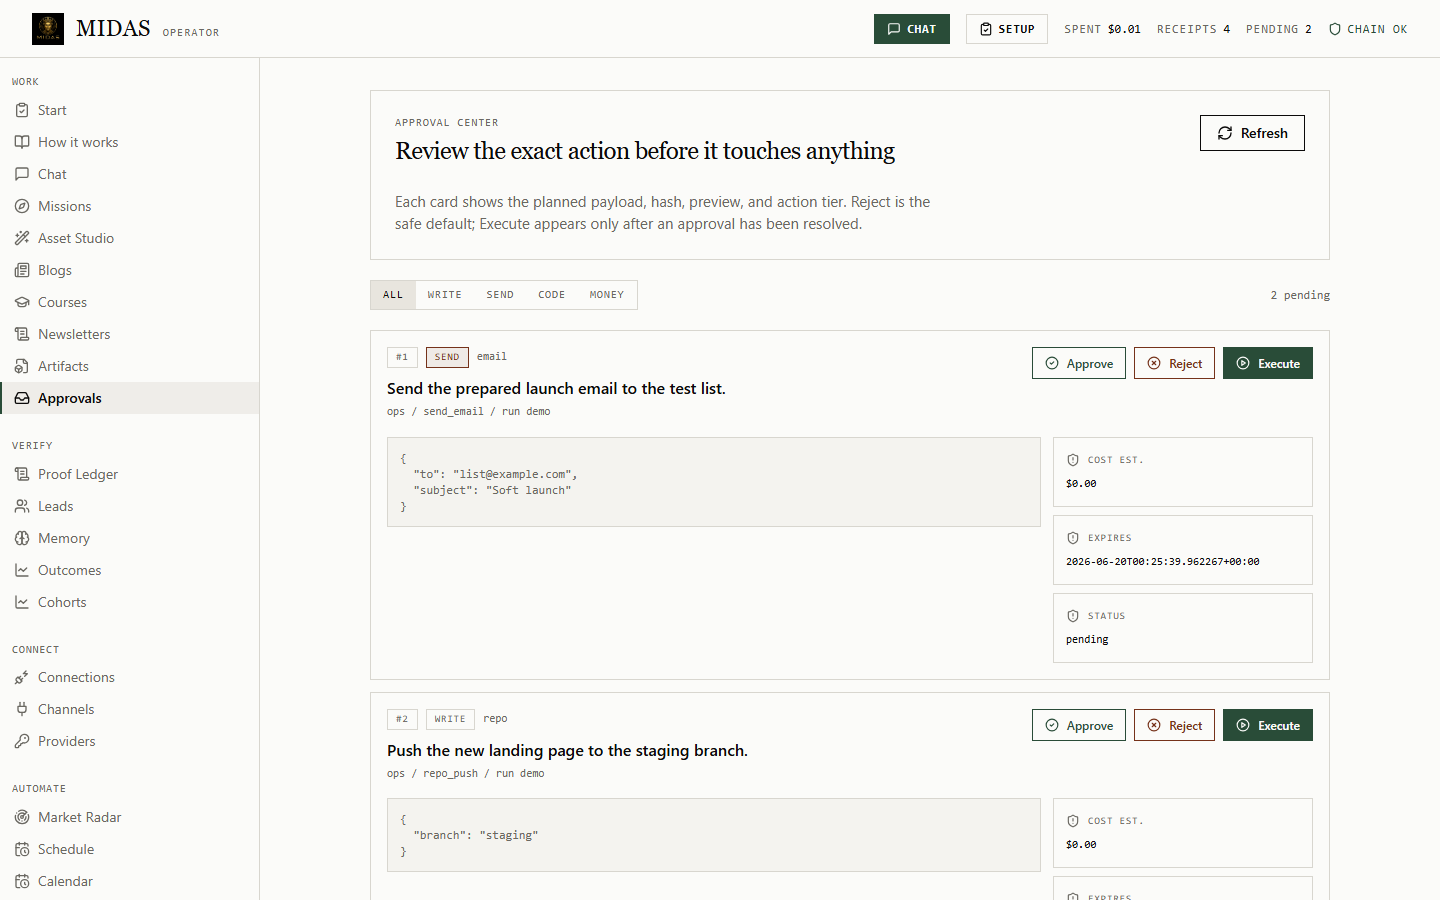Click the Asset Studio wand icon
The image size is (1440, 900).
point(22,238)
